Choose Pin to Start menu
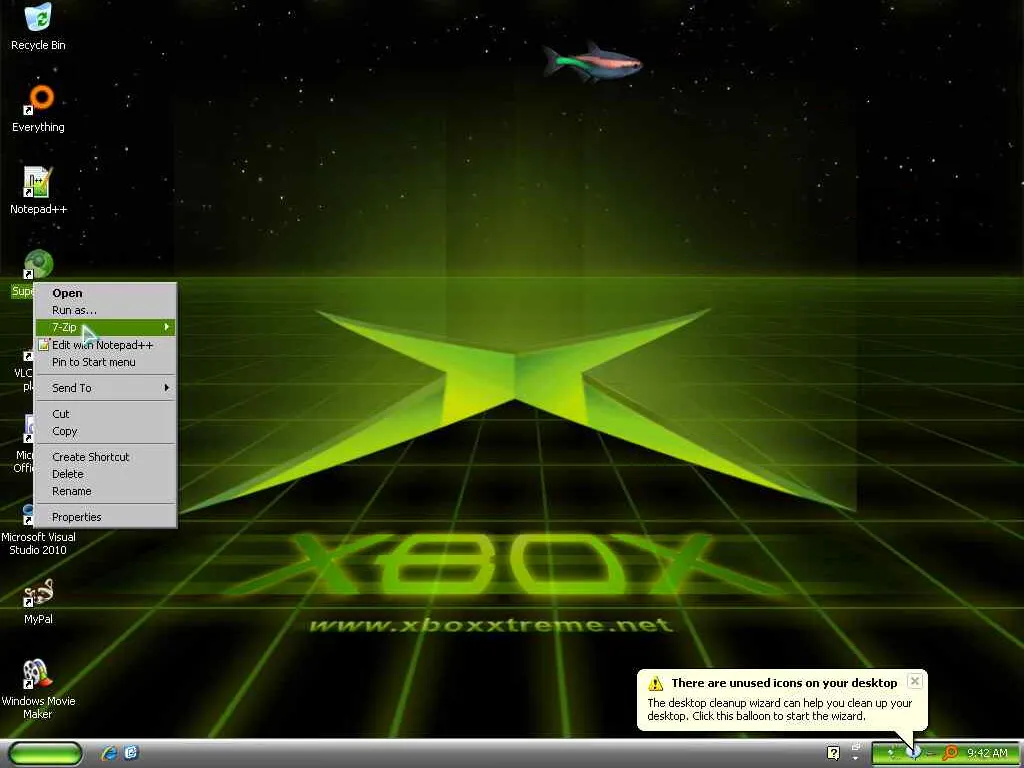This screenshot has height=768, width=1024. 105,362
